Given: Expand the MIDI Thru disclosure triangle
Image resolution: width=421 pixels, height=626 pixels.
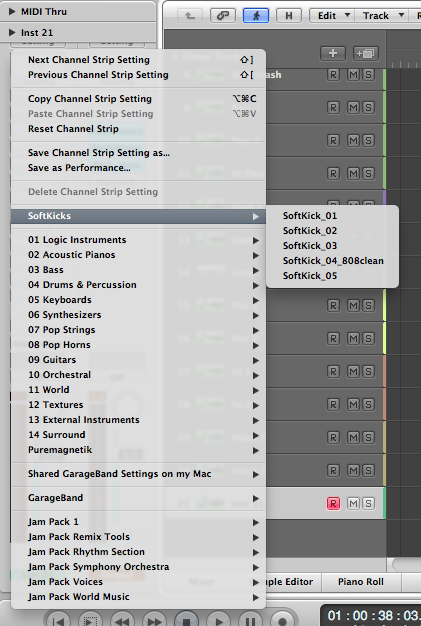Looking at the screenshot, I should click(x=12, y=12).
